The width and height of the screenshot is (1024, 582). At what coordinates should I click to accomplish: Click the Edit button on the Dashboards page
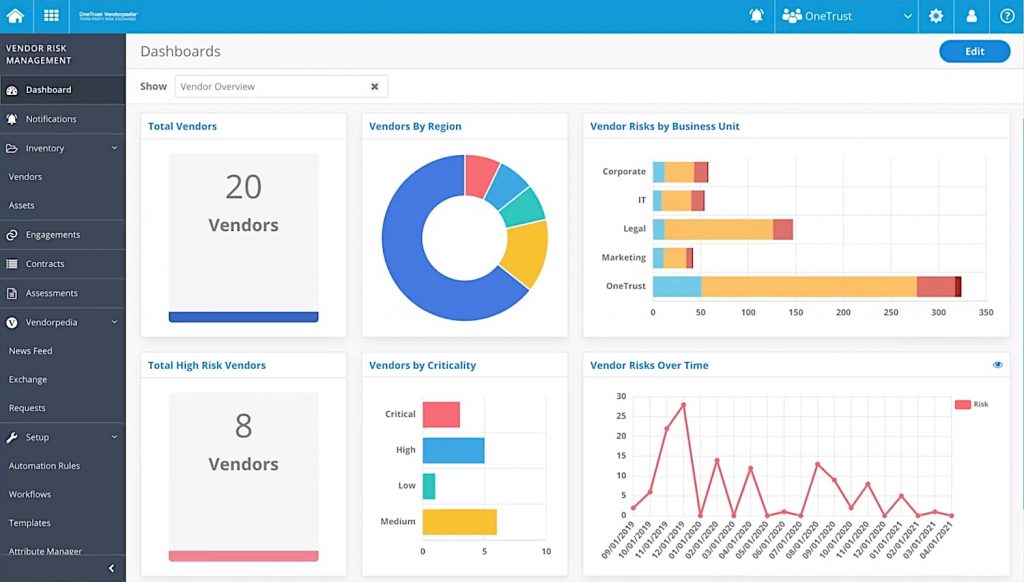974,50
